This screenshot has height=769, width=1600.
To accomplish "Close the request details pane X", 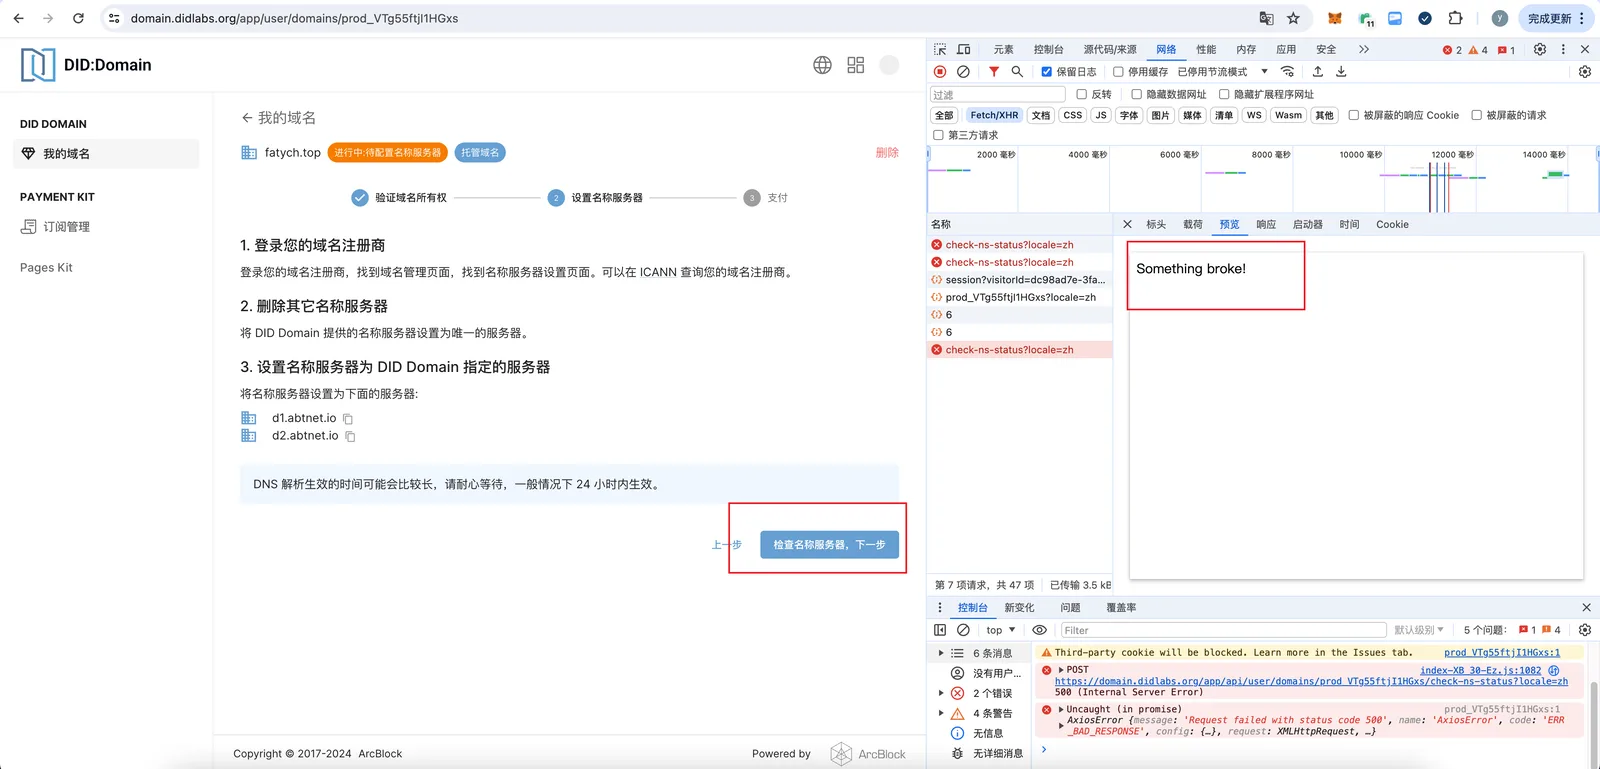I will 1127,225.
